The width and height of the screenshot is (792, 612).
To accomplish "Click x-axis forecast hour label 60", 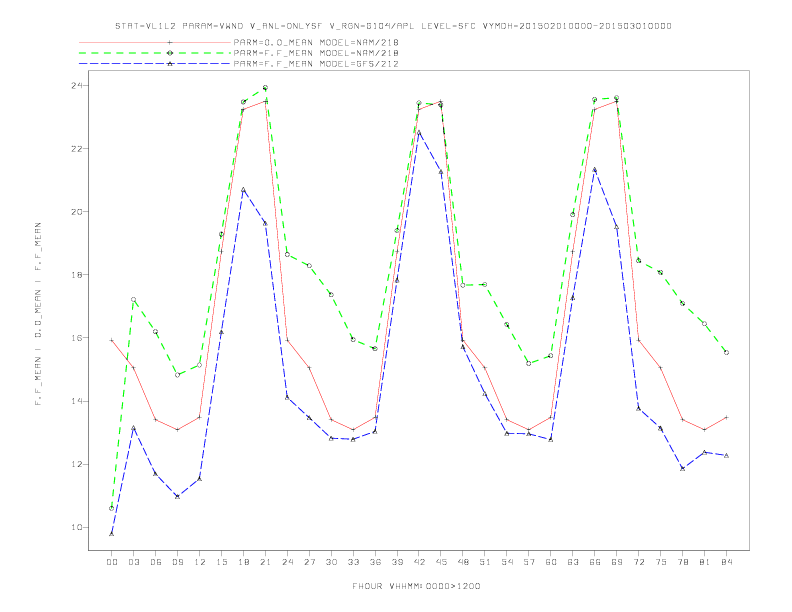I will [x=551, y=562].
